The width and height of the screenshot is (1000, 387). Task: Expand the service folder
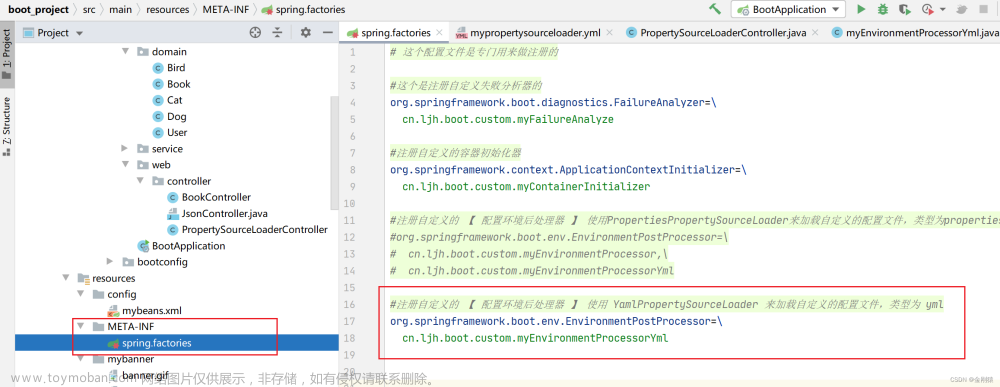pyautogui.click(x=125, y=149)
